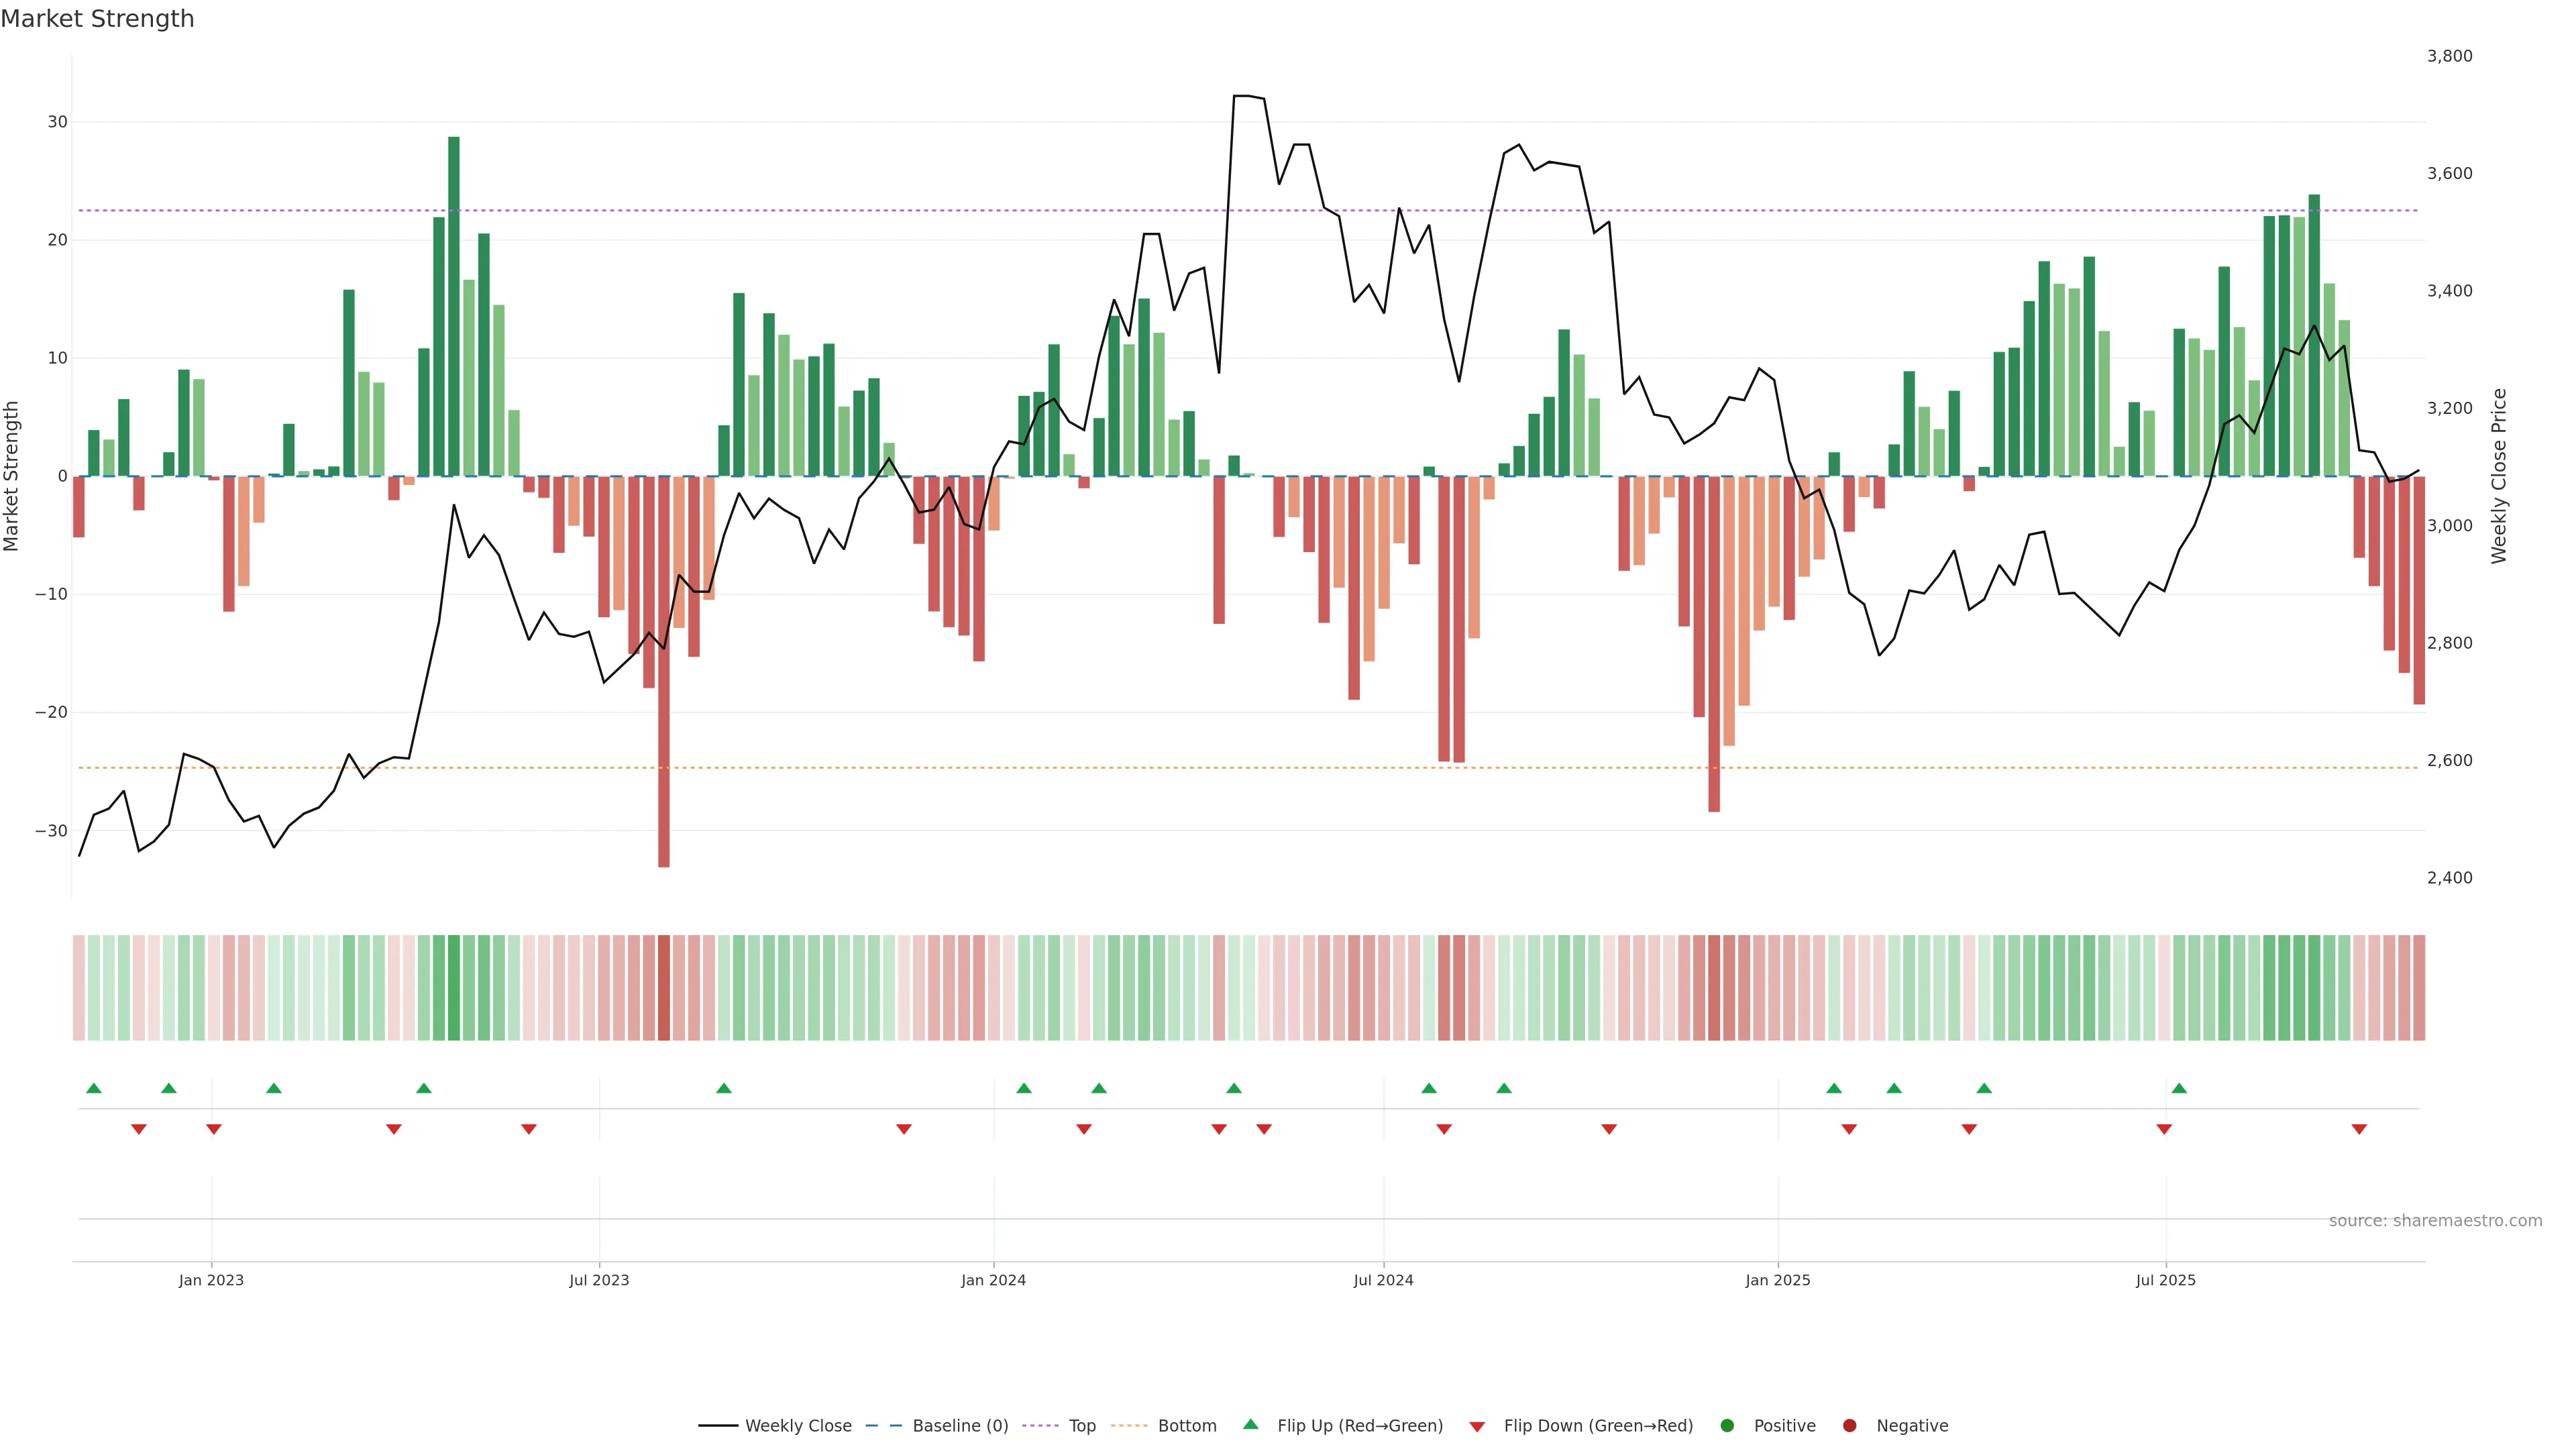The image size is (2576, 1449).
Task: Click the darkest red heatmap strip cell
Action: (x=664, y=988)
